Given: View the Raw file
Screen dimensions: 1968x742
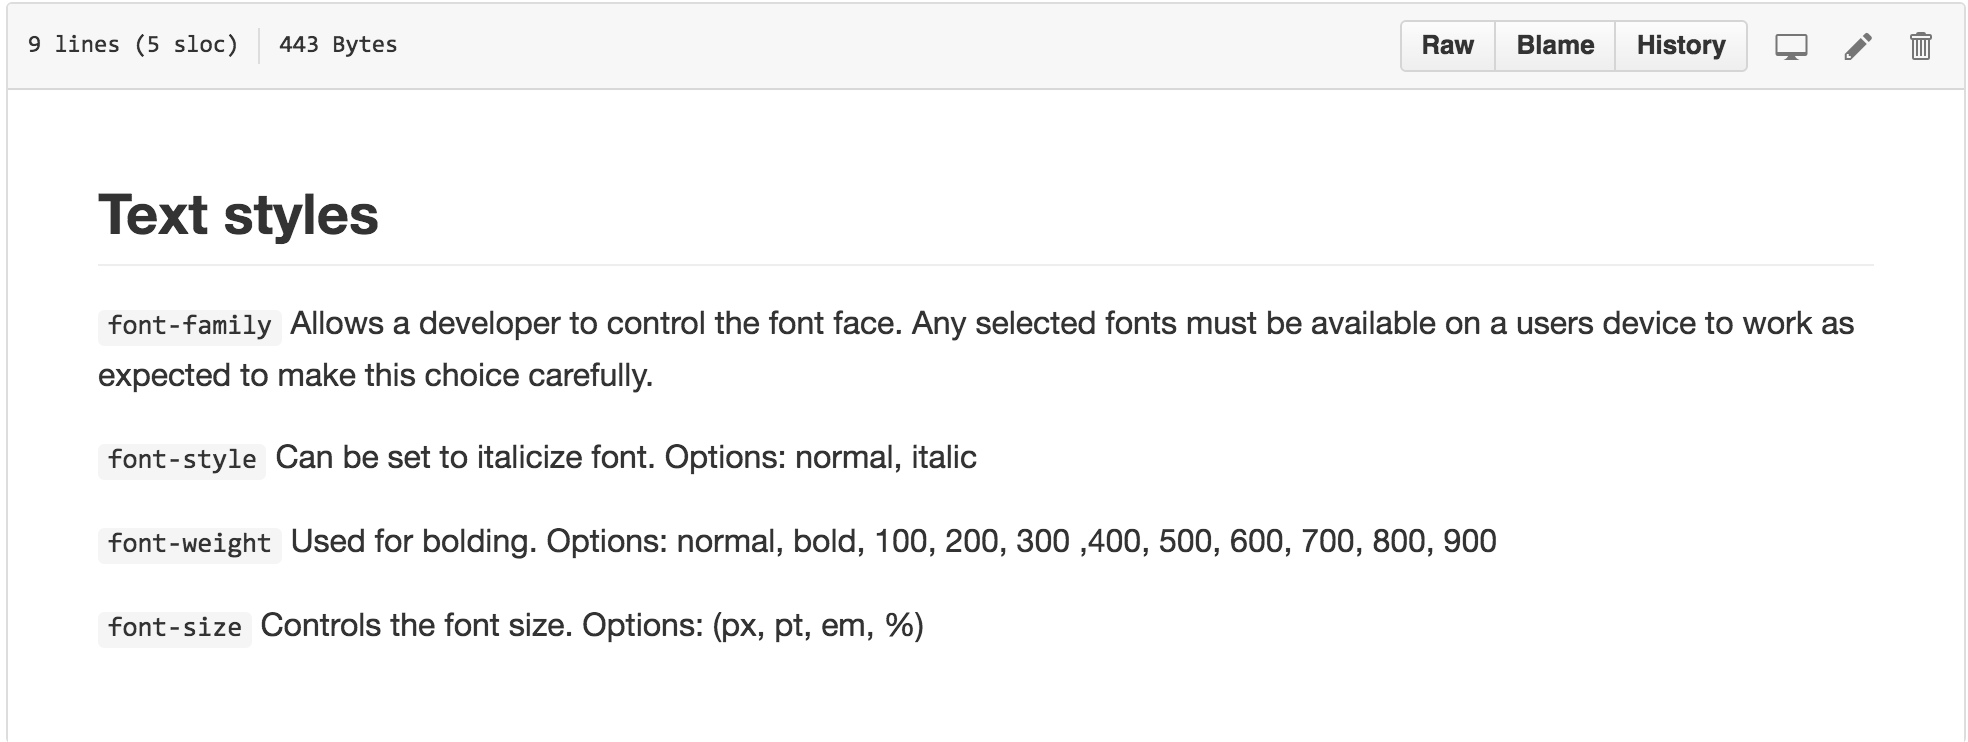Looking at the screenshot, I should (1447, 46).
